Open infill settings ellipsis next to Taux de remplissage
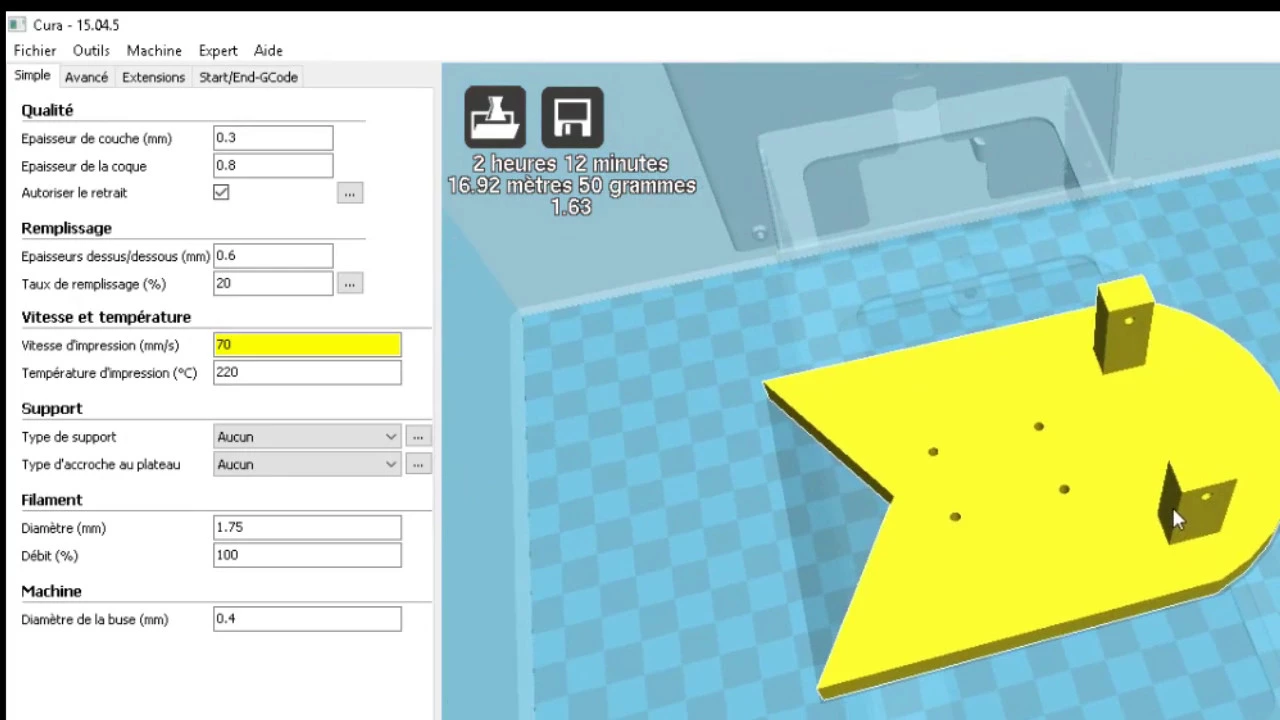 349,284
